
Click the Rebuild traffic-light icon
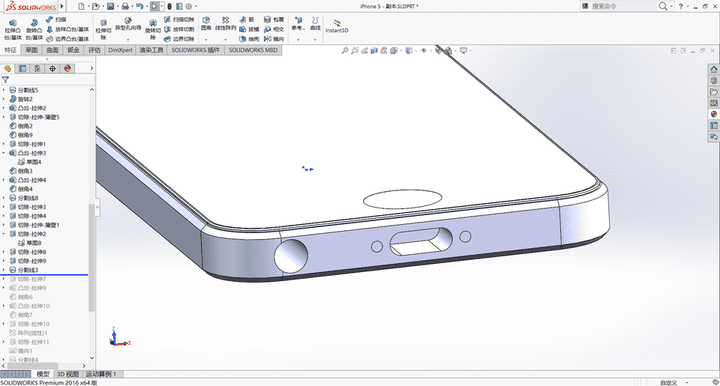[x=169, y=6]
